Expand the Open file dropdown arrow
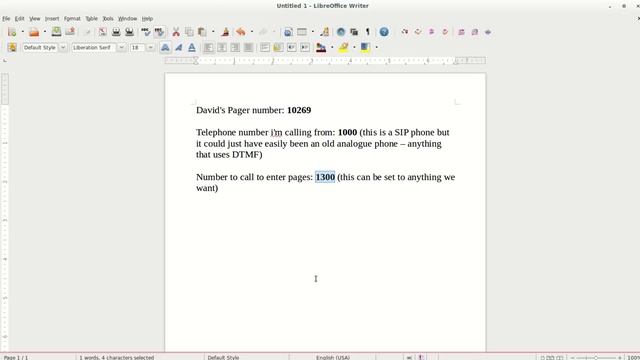 click(x=45, y=32)
